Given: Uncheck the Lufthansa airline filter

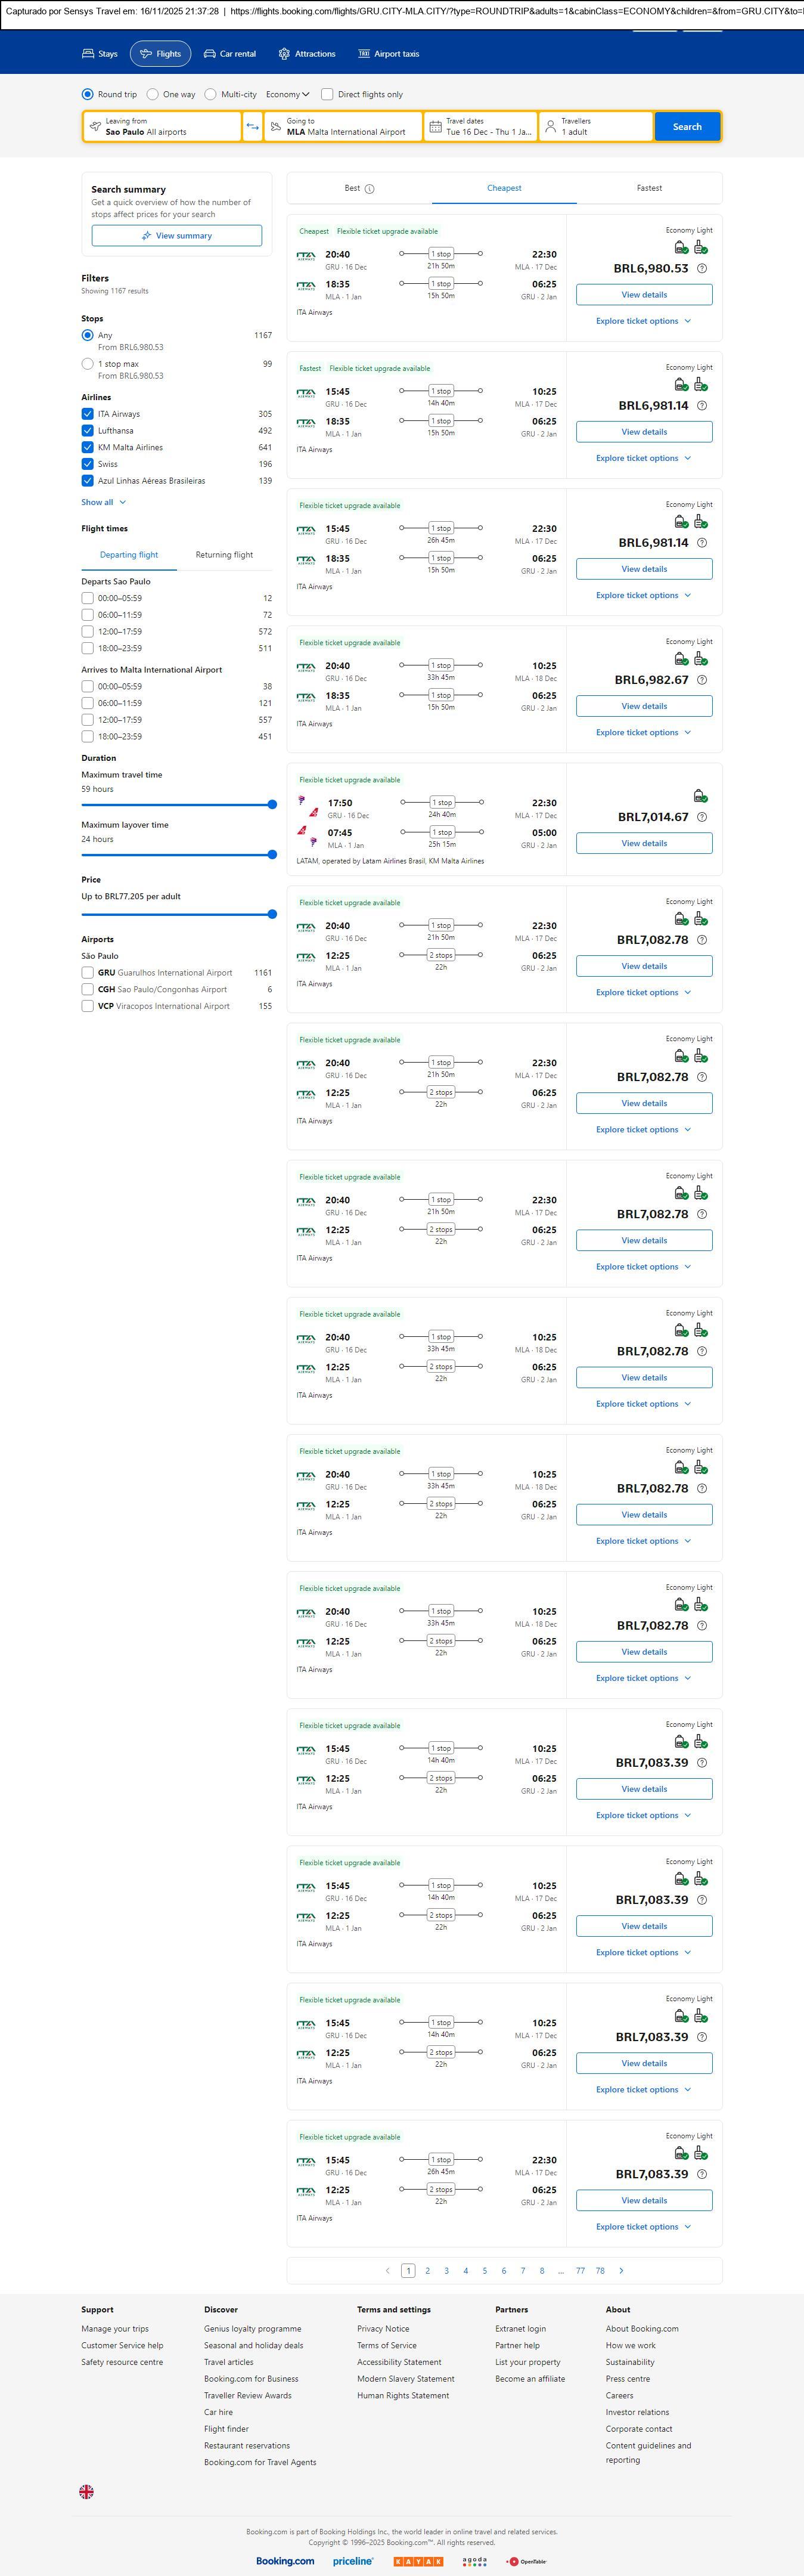Looking at the screenshot, I should pos(88,431).
